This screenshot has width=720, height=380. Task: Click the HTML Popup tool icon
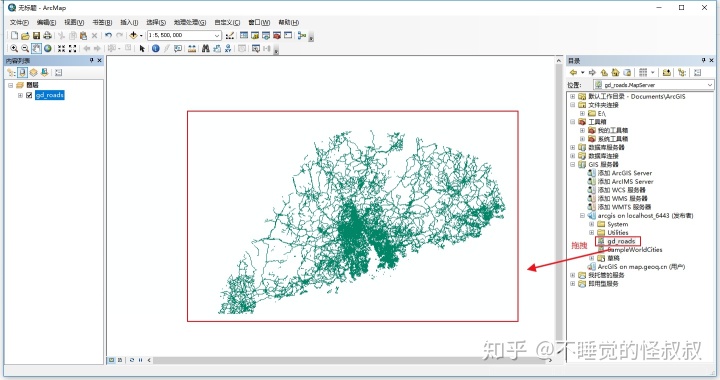click(178, 48)
